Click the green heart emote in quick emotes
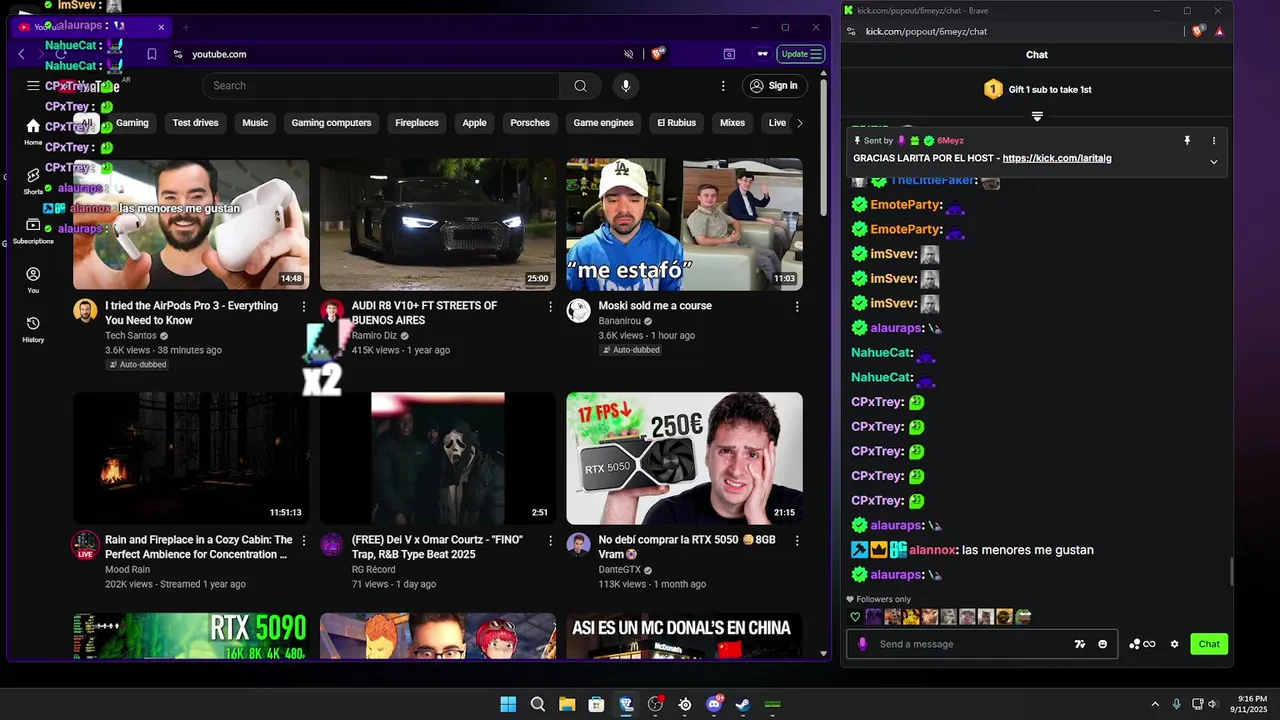Screen dimensions: 1280x720 855,617
